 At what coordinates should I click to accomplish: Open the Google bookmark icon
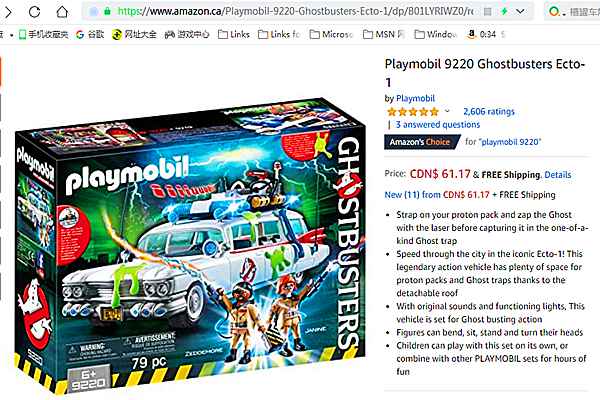(80, 34)
